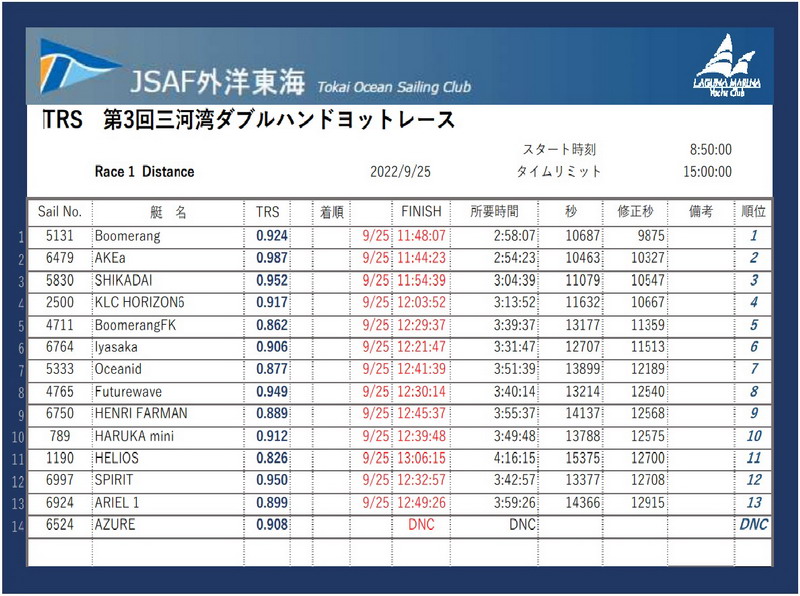This screenshot has height=596, width=800.
Task: Click rank 3 for SHIKADAI
Action: point(754,280)
